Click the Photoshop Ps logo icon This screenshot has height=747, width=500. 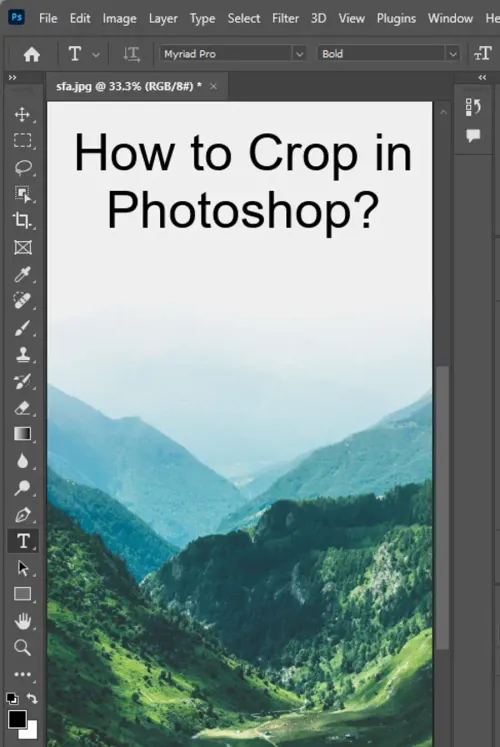coord(17,18)
